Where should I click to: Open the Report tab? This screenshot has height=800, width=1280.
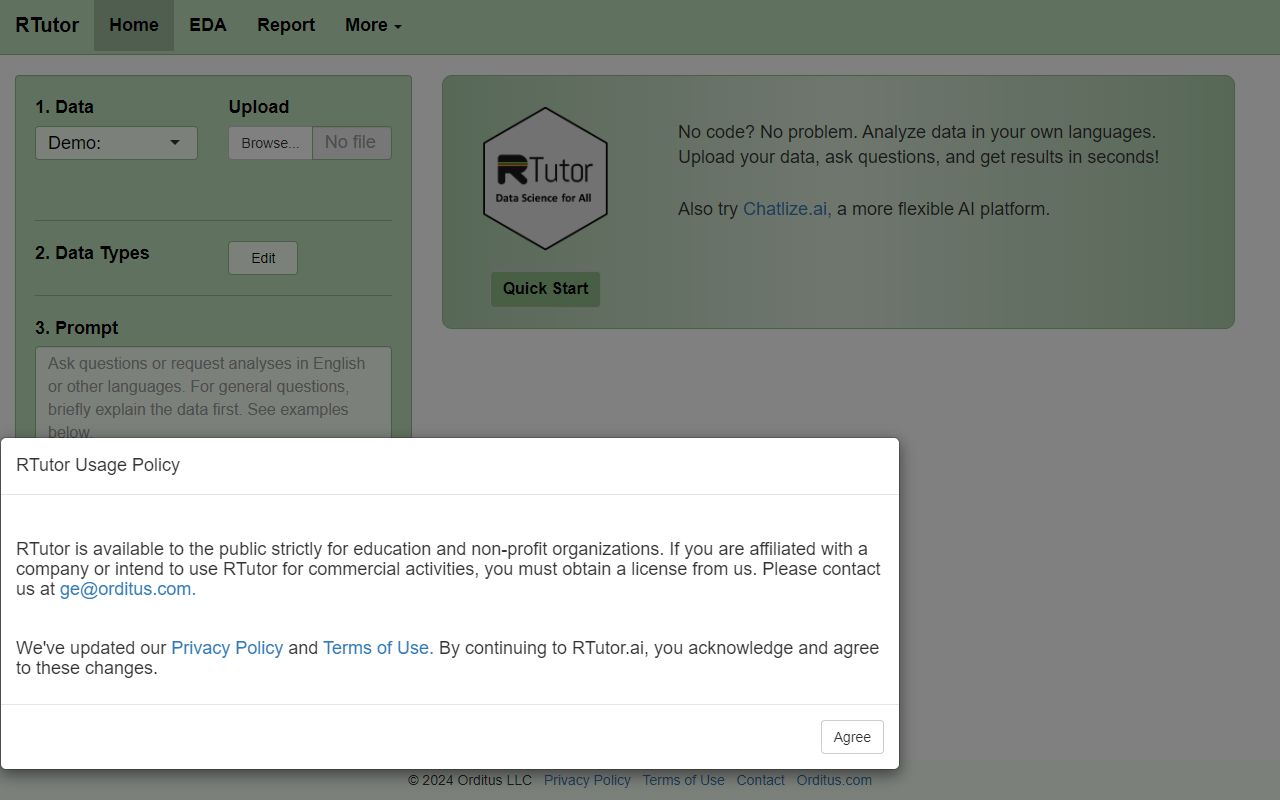(x=285, y=25)
